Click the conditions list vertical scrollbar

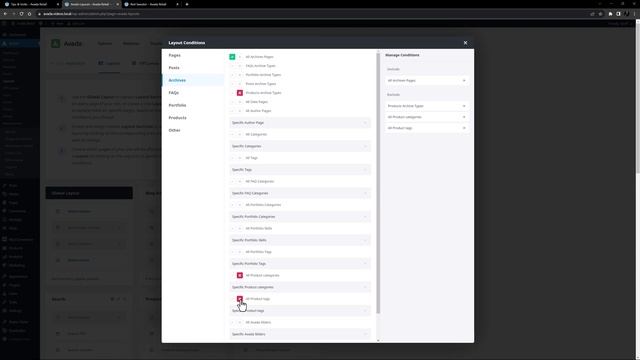coord(378,183)
